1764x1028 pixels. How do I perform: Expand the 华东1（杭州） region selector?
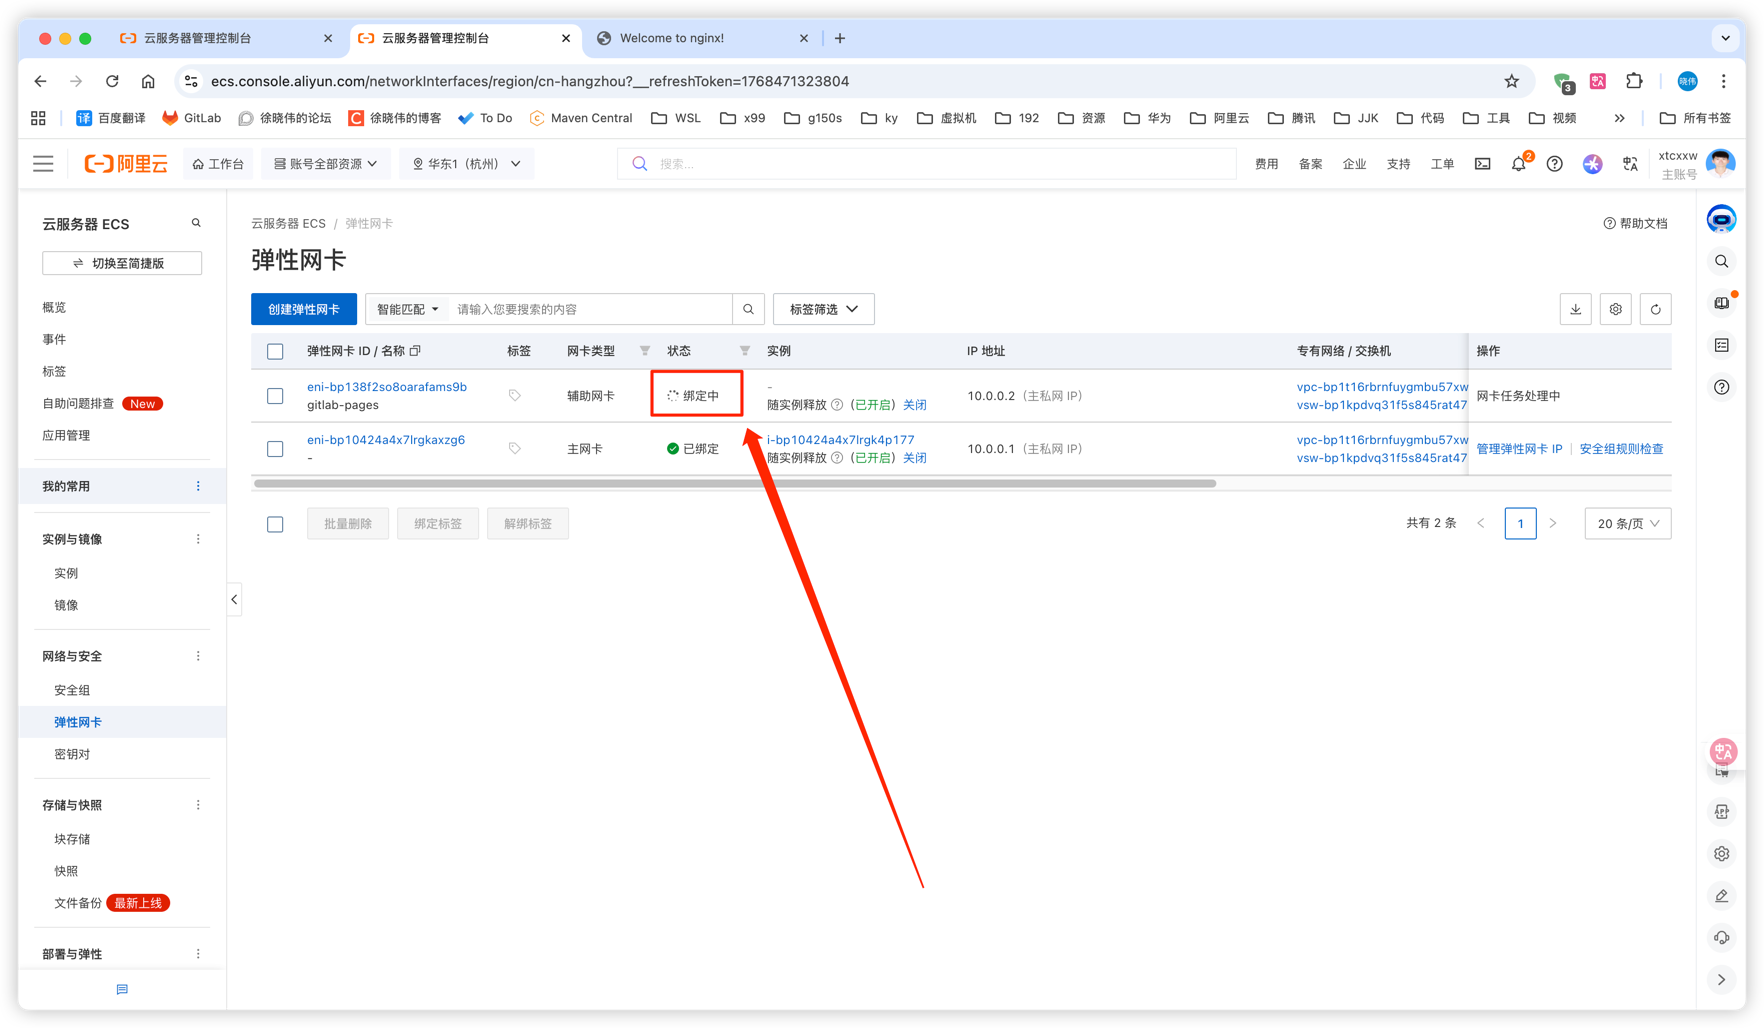[x=466, y=164]
